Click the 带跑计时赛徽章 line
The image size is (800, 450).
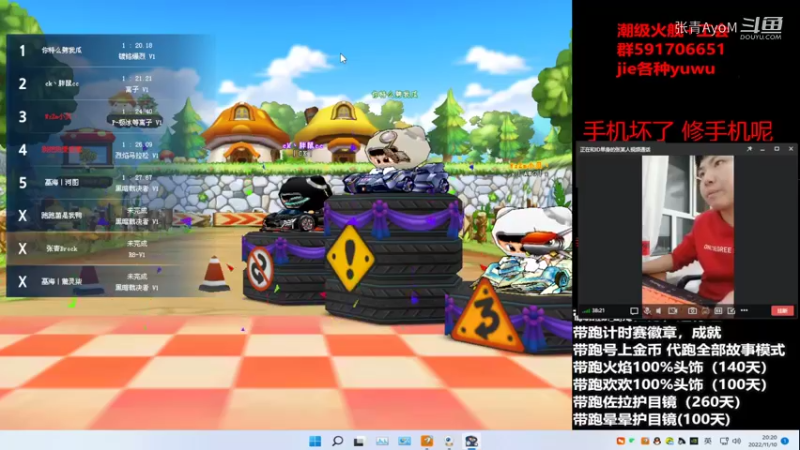(647, 333)
